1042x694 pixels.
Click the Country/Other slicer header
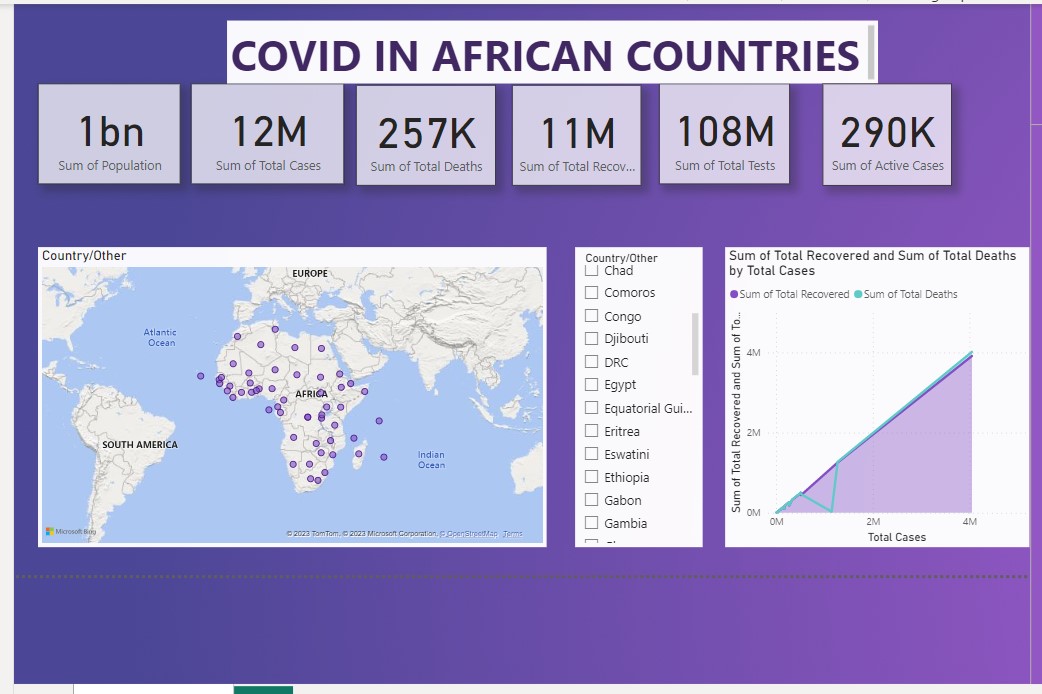(621, 258)
